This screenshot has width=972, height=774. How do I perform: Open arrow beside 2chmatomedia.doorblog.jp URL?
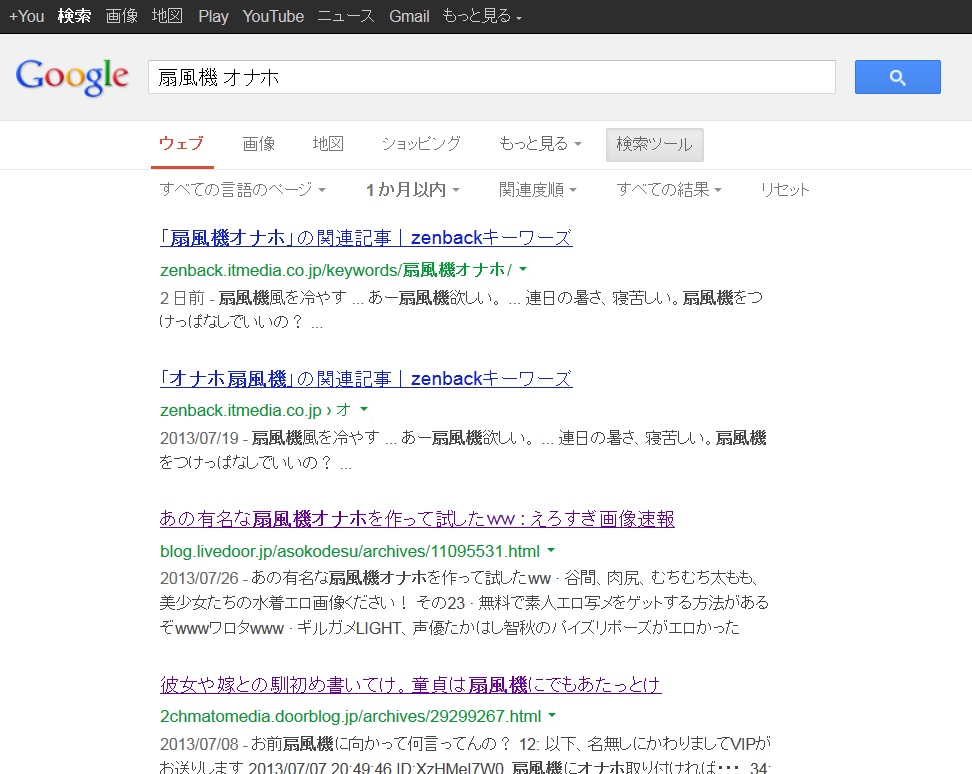(552, 716)
